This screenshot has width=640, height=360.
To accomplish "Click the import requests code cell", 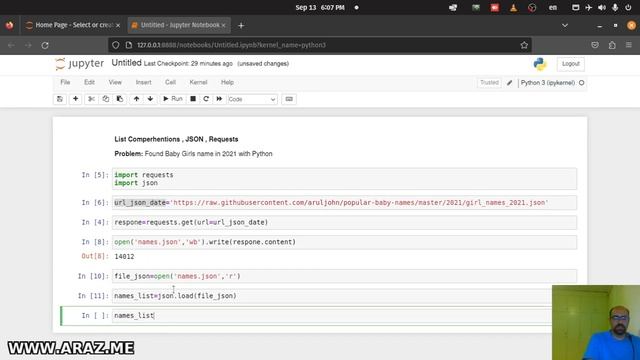I will click(344, 179).
